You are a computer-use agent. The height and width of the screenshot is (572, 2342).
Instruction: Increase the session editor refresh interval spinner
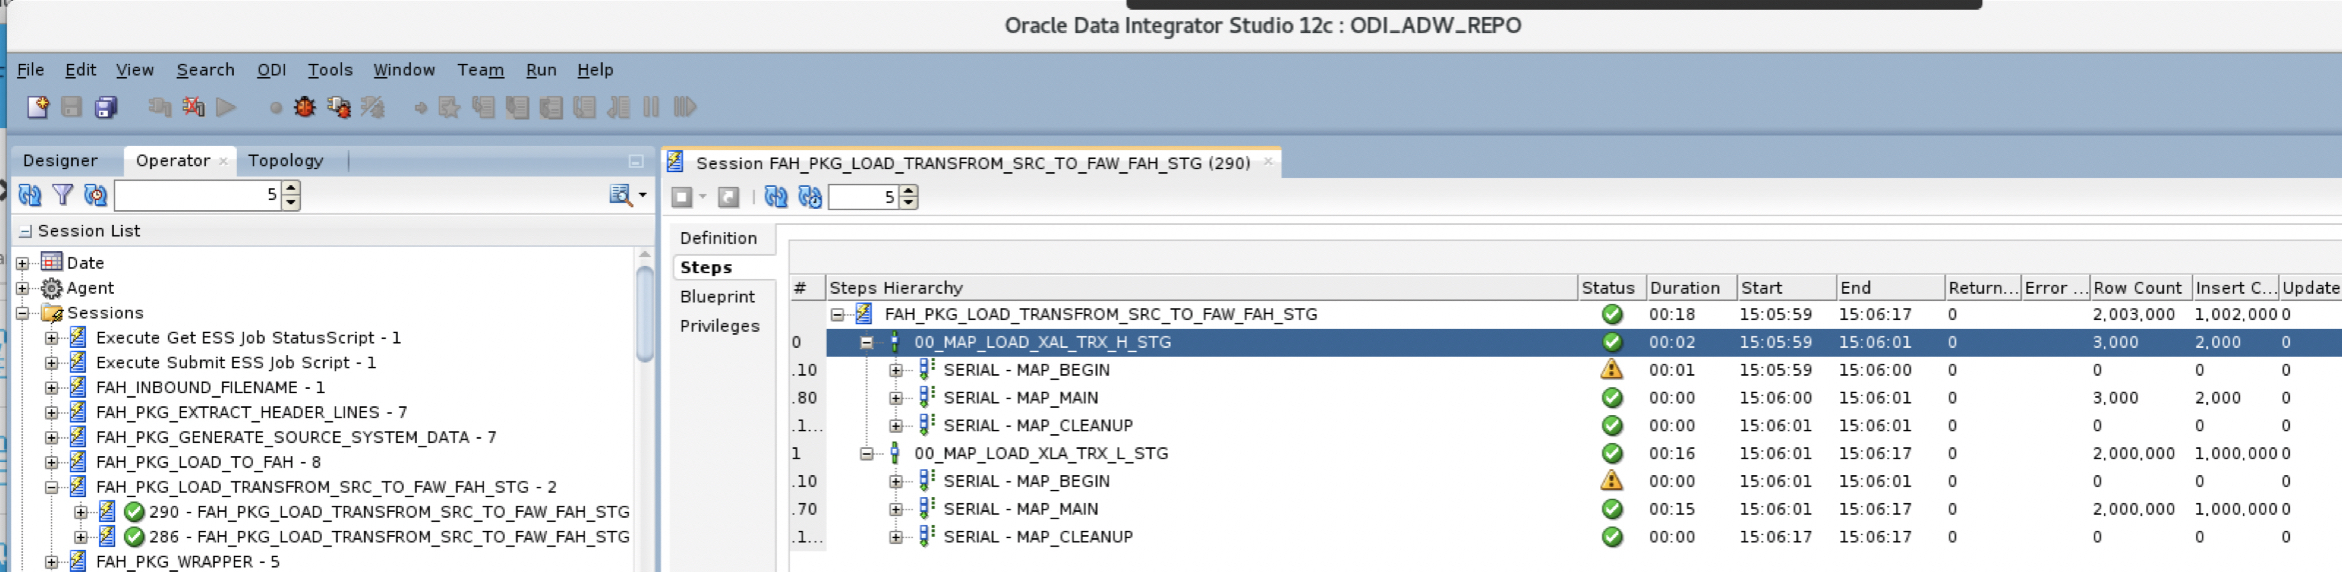point(909,191)
